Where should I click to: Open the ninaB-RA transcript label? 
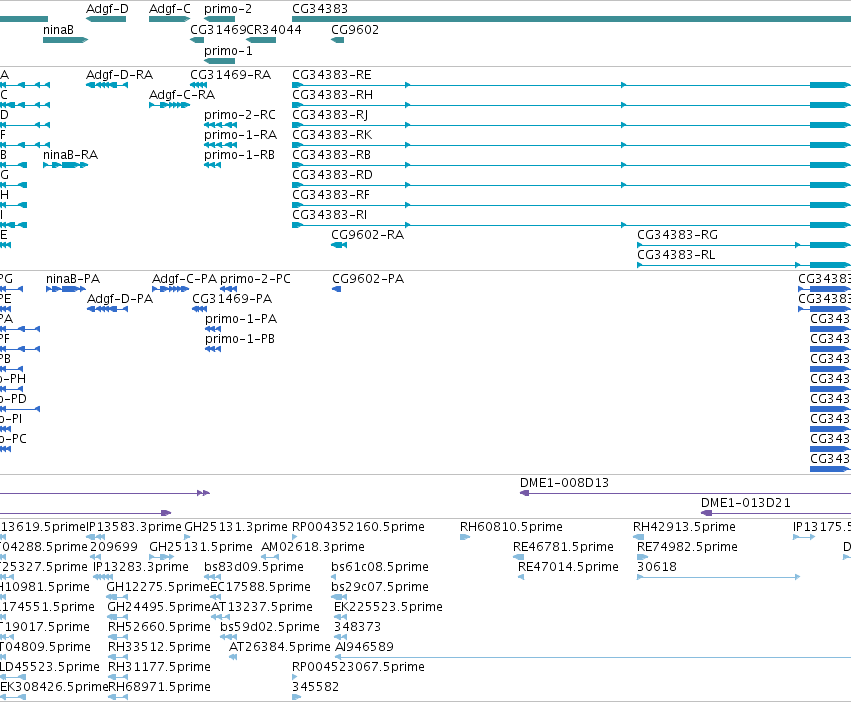71,155
